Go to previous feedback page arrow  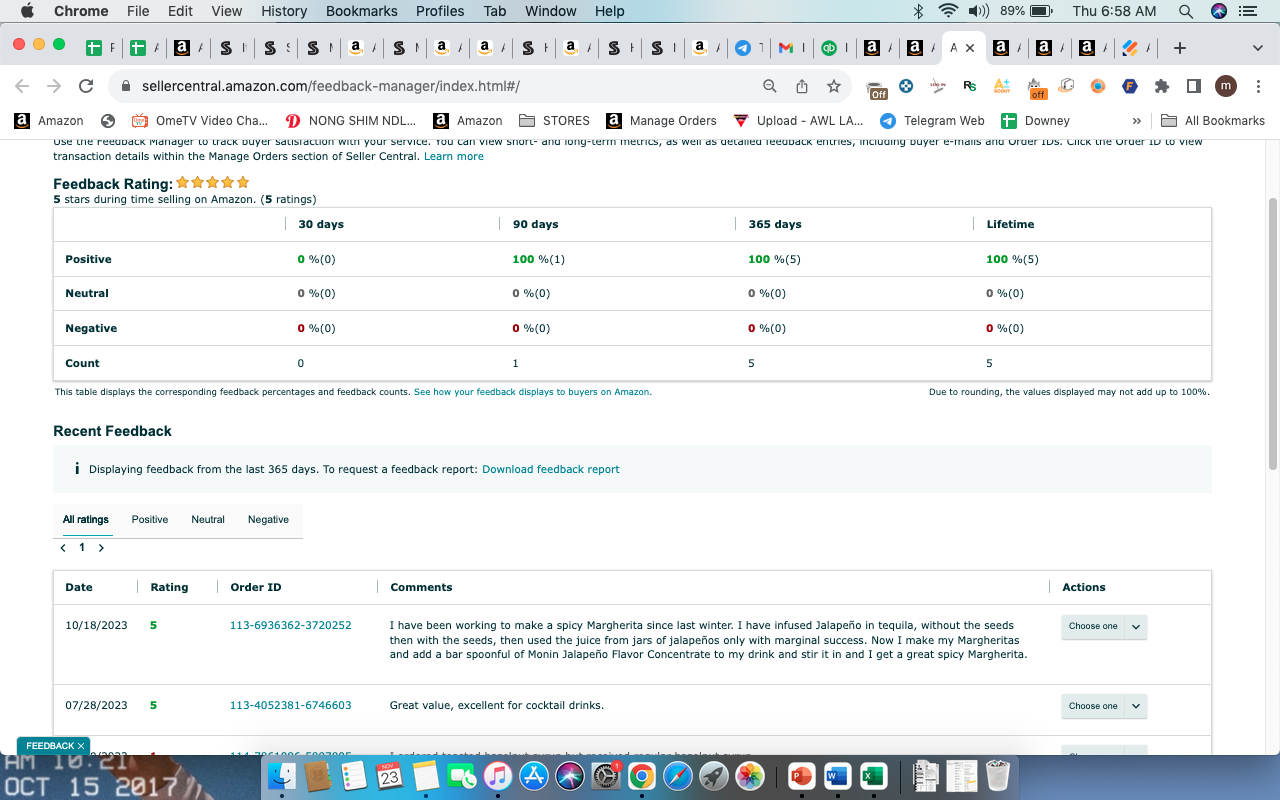pyautogui.click(x=64, y=548)
